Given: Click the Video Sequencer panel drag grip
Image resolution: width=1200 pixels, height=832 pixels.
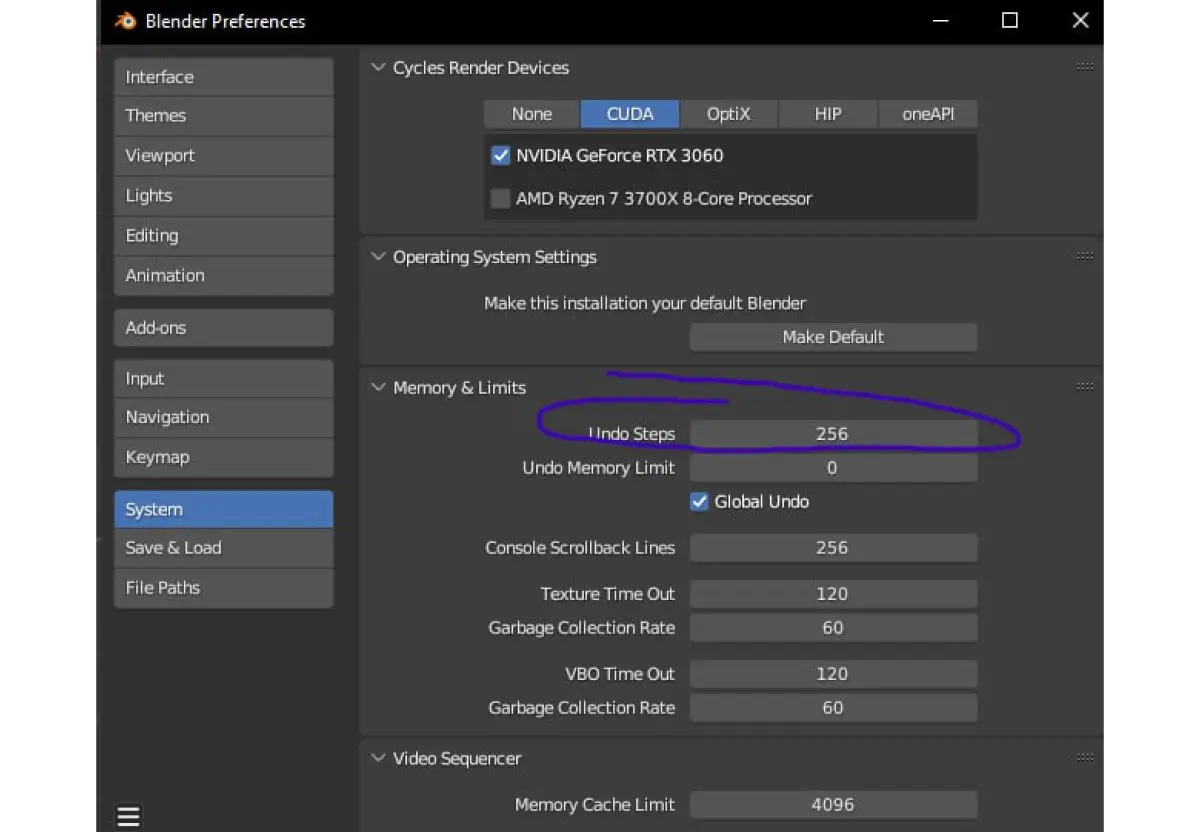Looking at the screenshot, I should 1085,758.
